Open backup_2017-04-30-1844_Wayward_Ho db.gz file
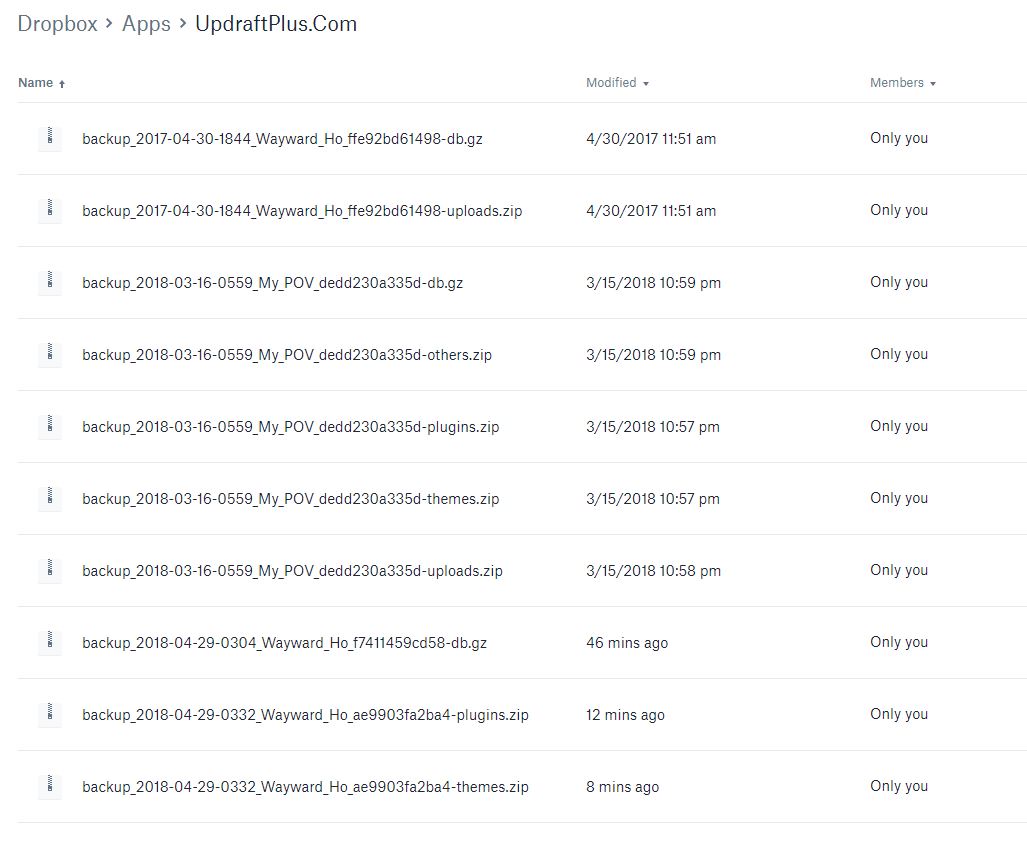Image resolution: width=1027 pixels, height=853 pixels. 282,139
